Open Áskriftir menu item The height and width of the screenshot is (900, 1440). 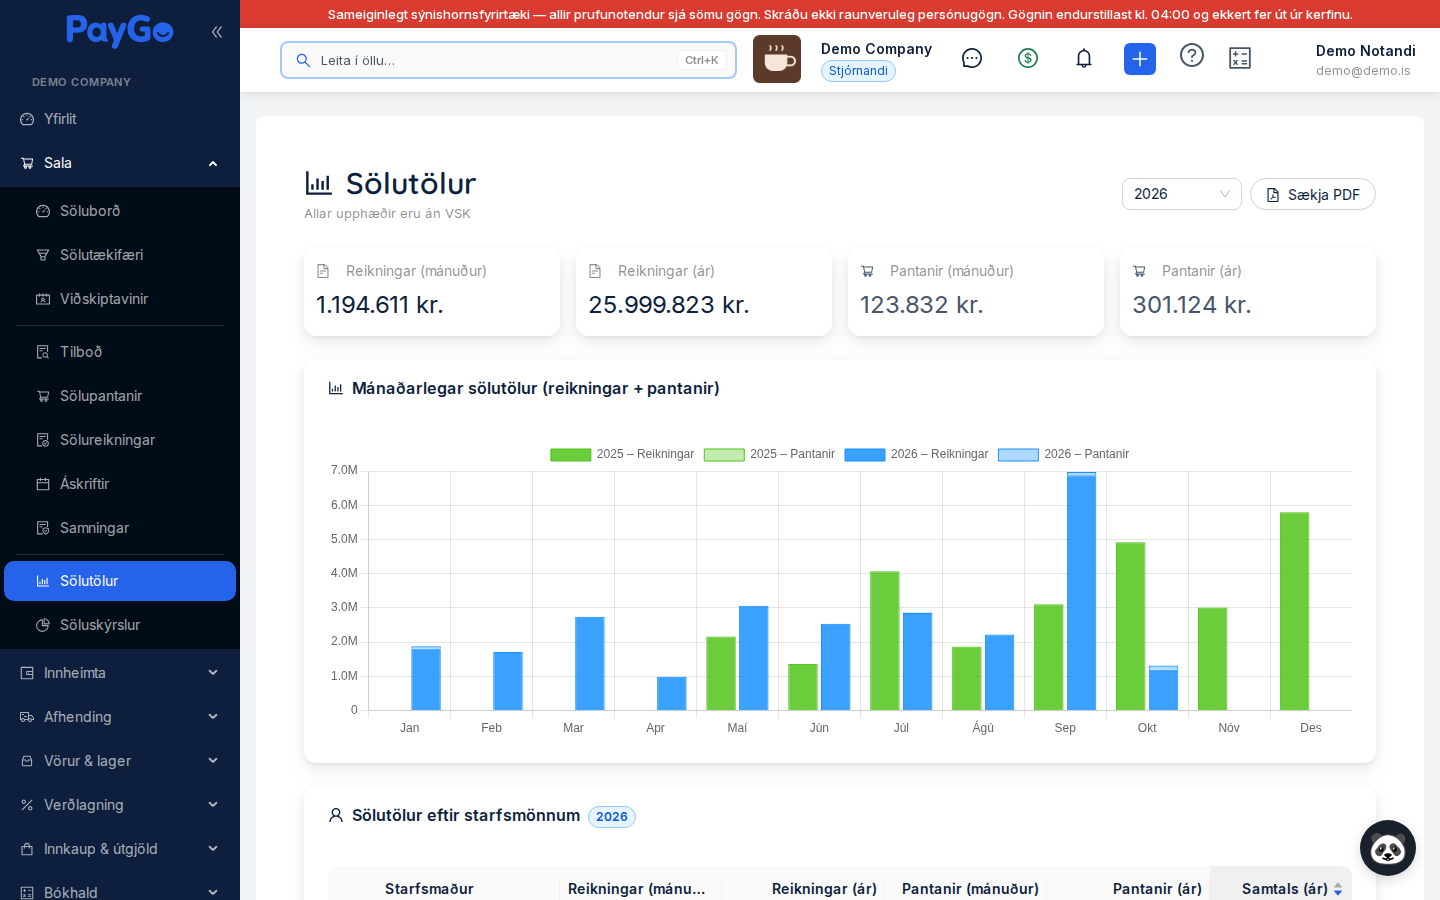(120, 484)
